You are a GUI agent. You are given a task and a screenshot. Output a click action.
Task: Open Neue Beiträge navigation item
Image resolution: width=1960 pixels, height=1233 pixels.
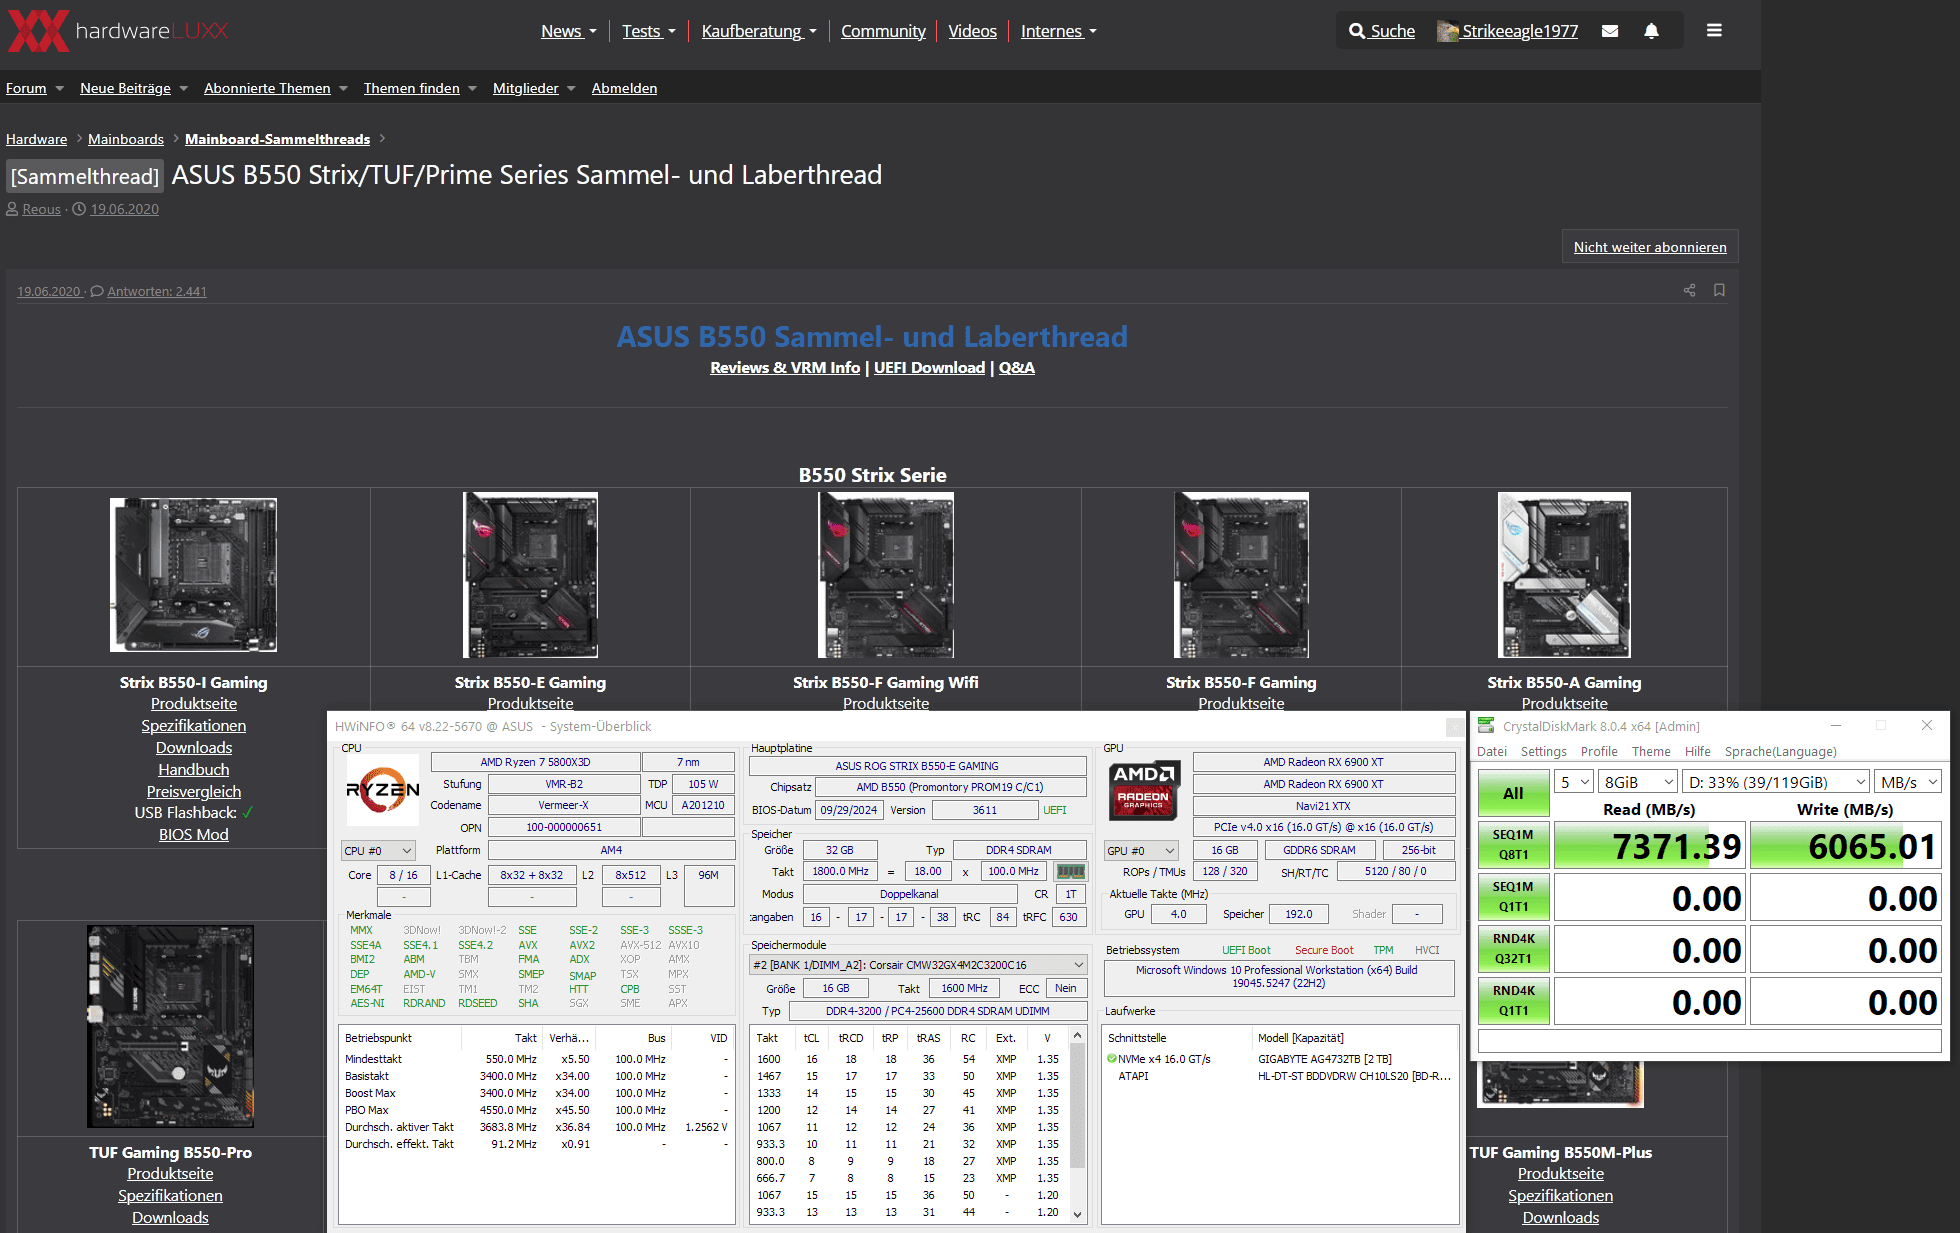point(125,88)
